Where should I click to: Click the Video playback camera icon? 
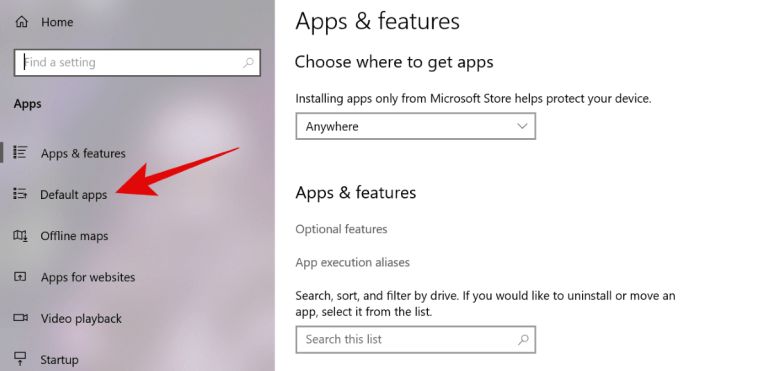tap(21, 318)
